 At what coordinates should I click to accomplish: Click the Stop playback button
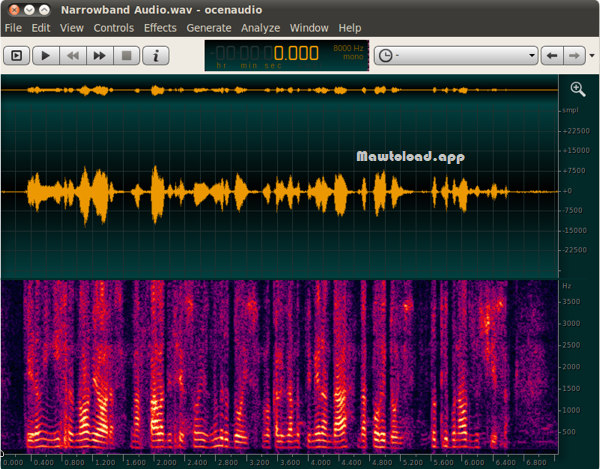pos(126,56)
